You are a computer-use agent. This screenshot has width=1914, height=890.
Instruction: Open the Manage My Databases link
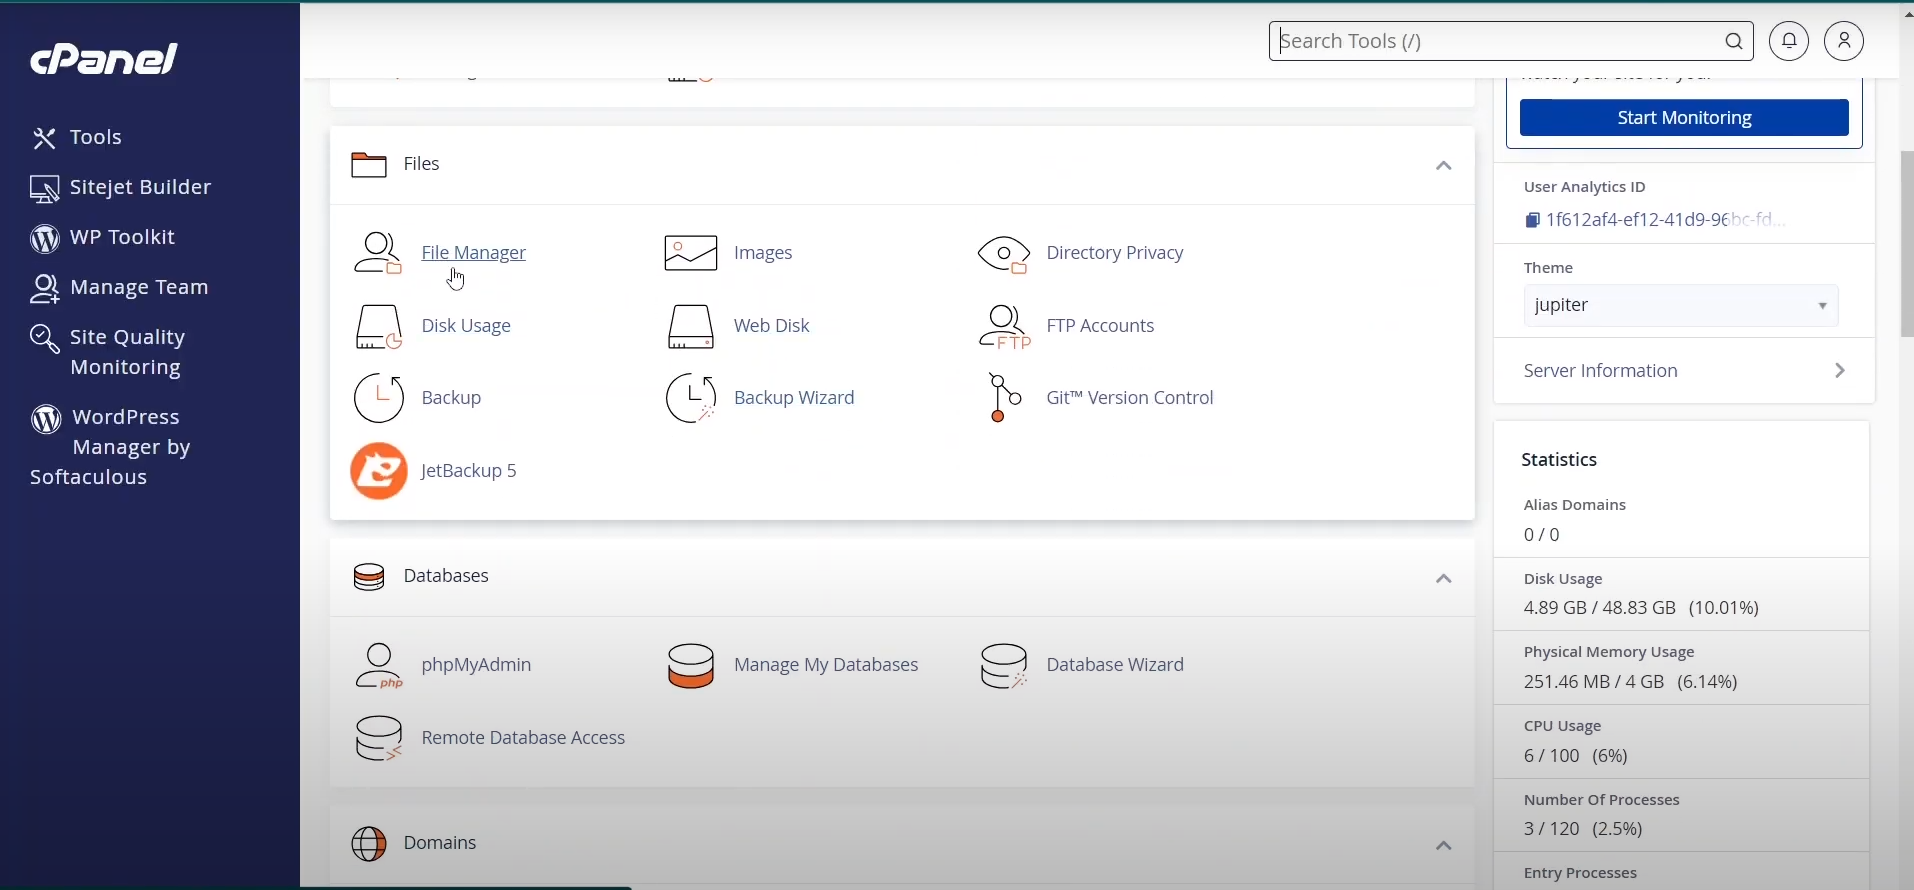825,665
